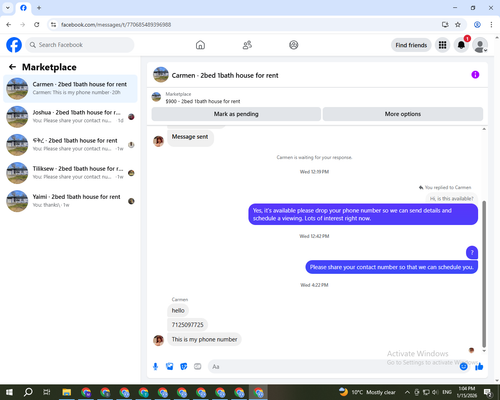
Task: Click the Mark as pending button
Action: [x=236, y=114]
